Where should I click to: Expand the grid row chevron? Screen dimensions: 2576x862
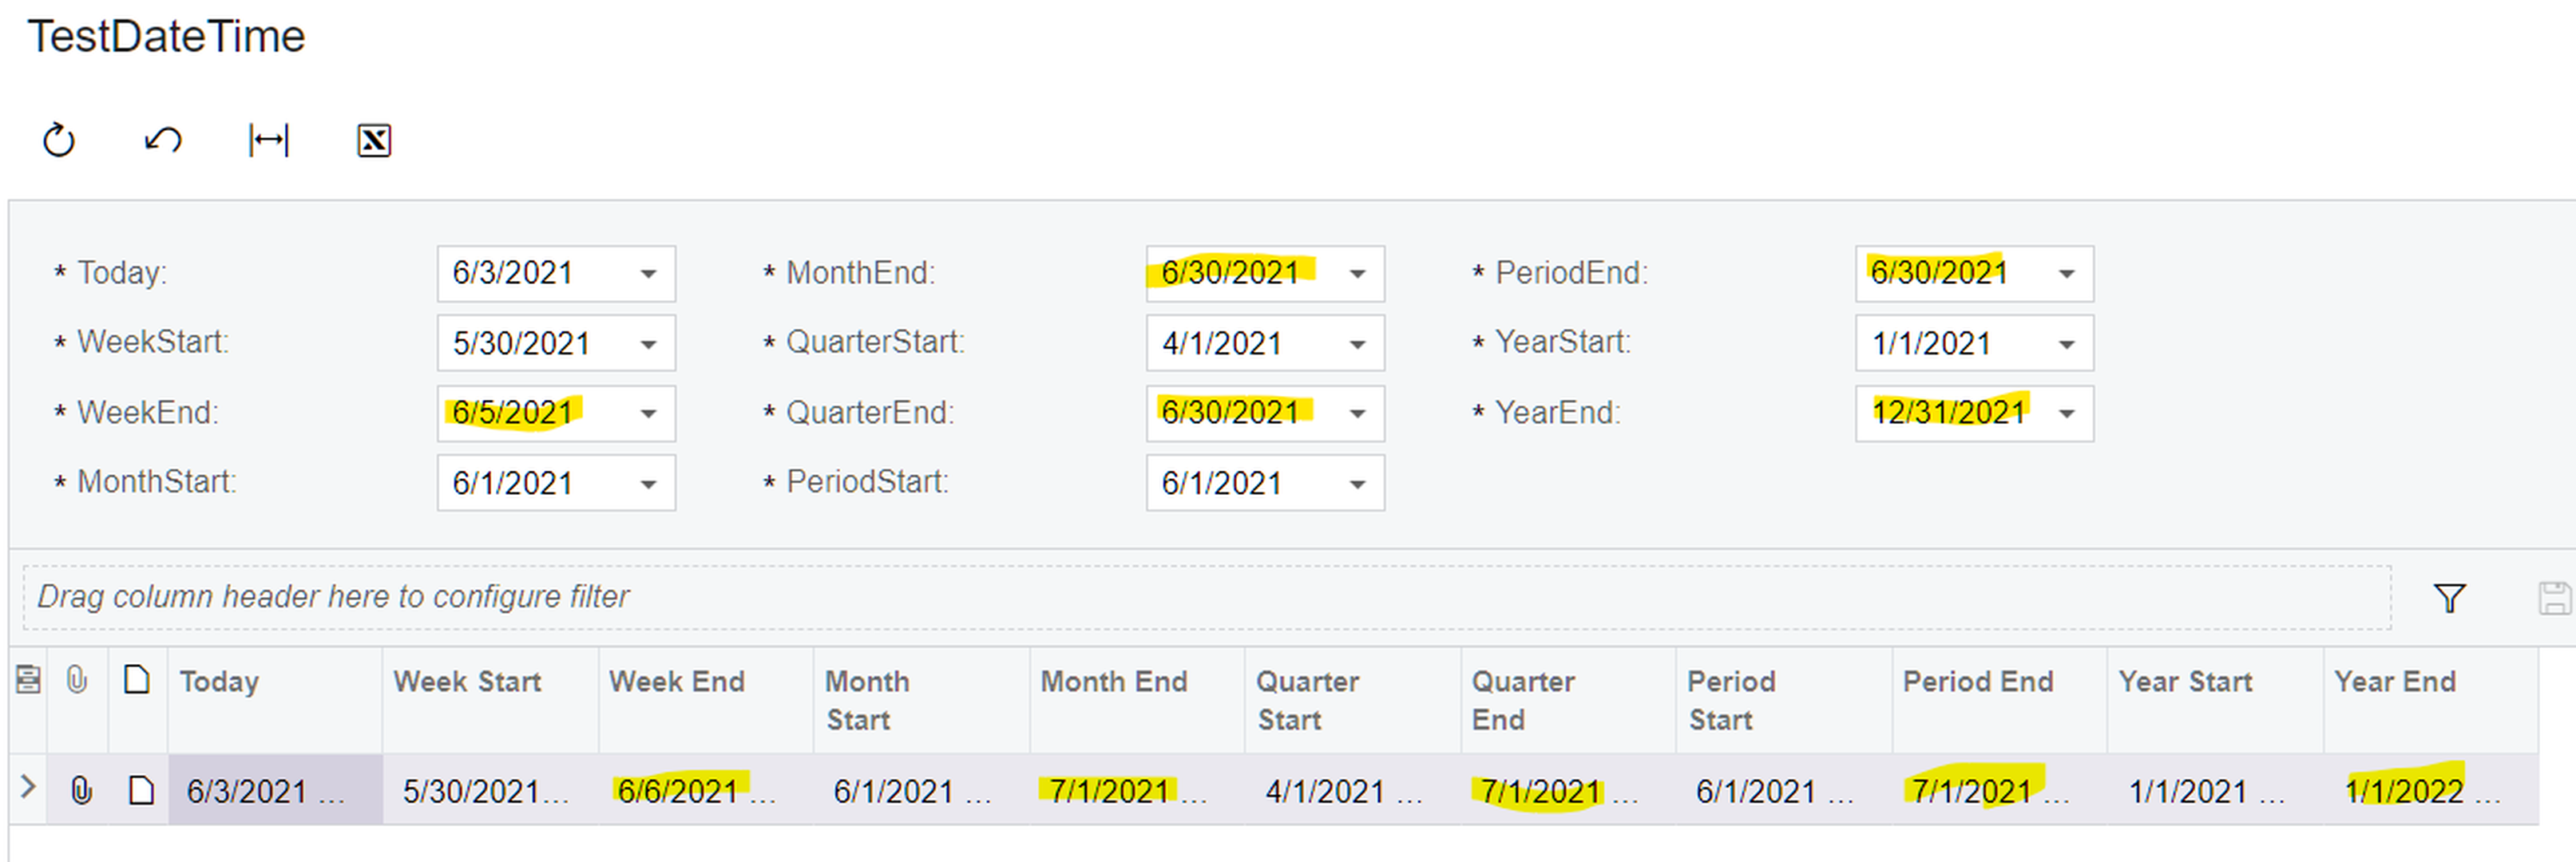28,788
